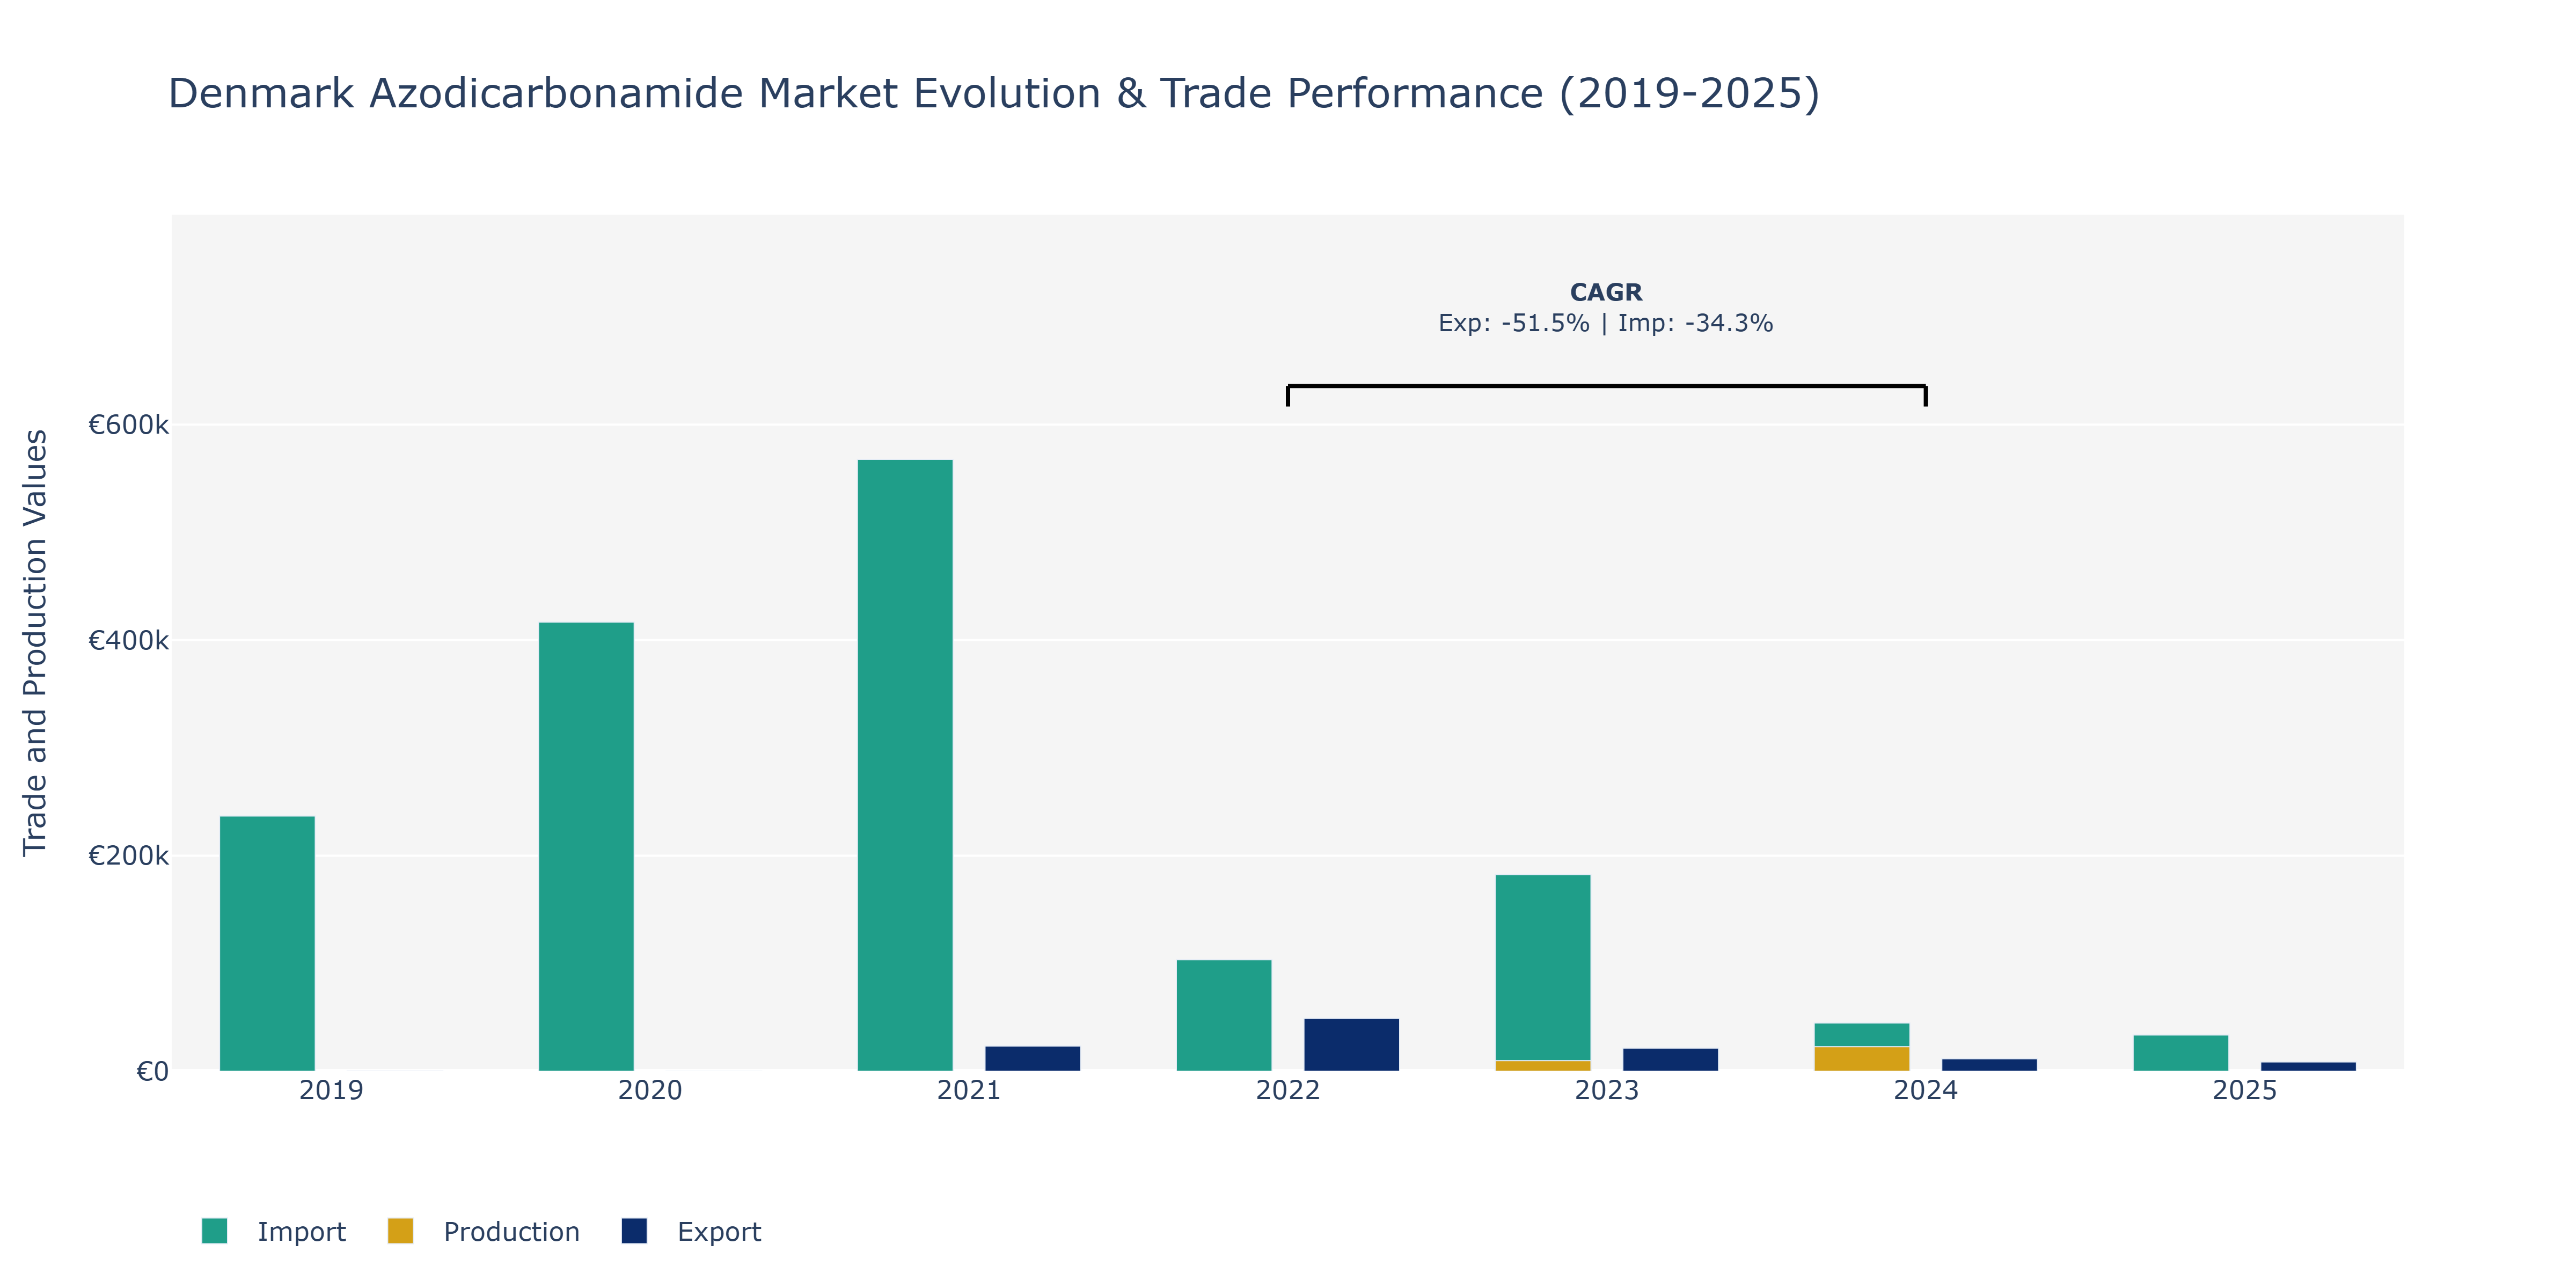Viewport: 2576px width, 1288px height.
Task: Select the 2023 gold Production bar segment
Action: point(1543,1066)
